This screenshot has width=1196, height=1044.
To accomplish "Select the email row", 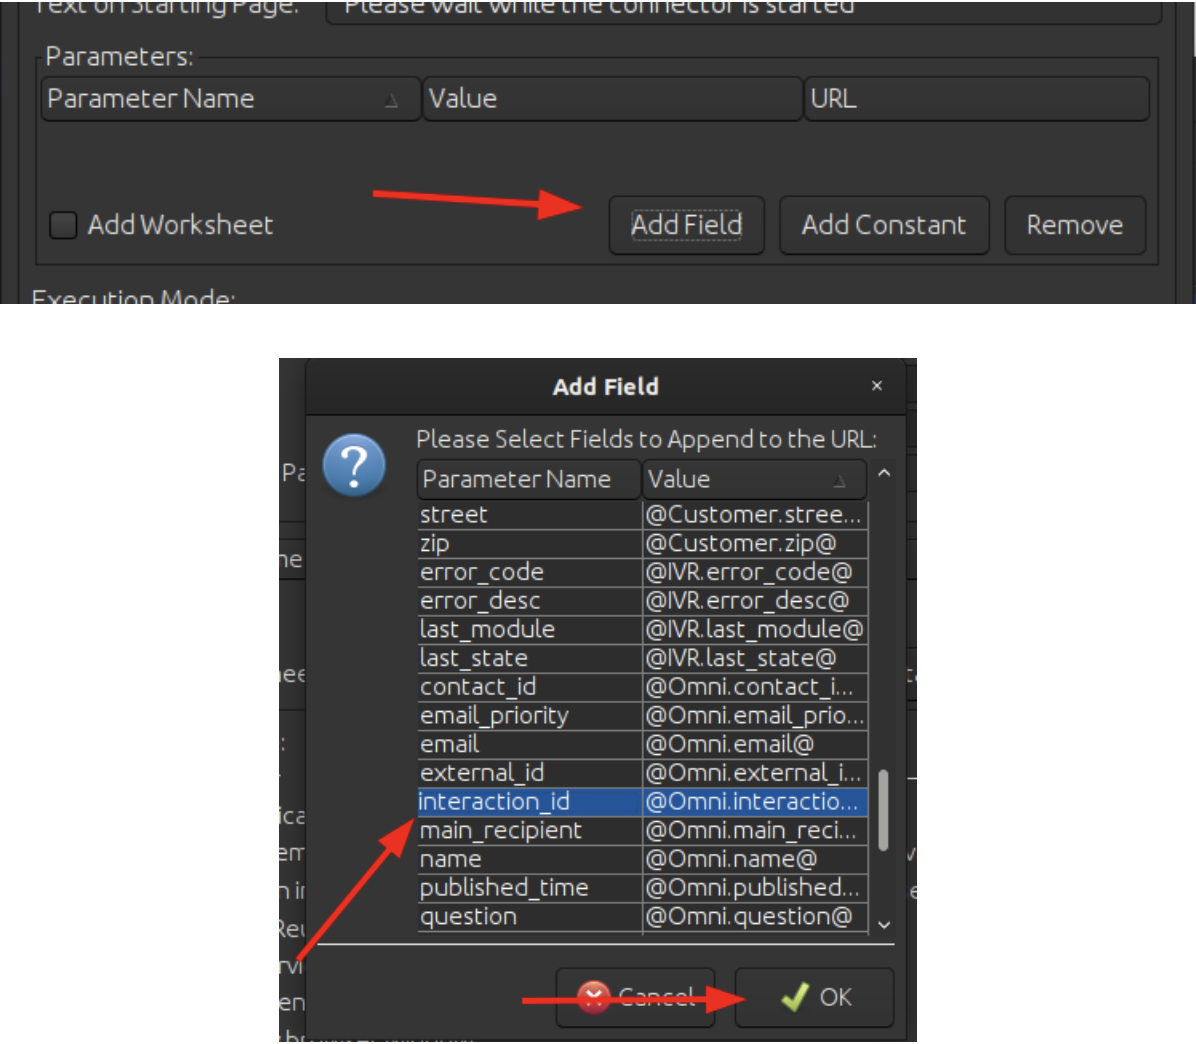I will click(642, 744).
